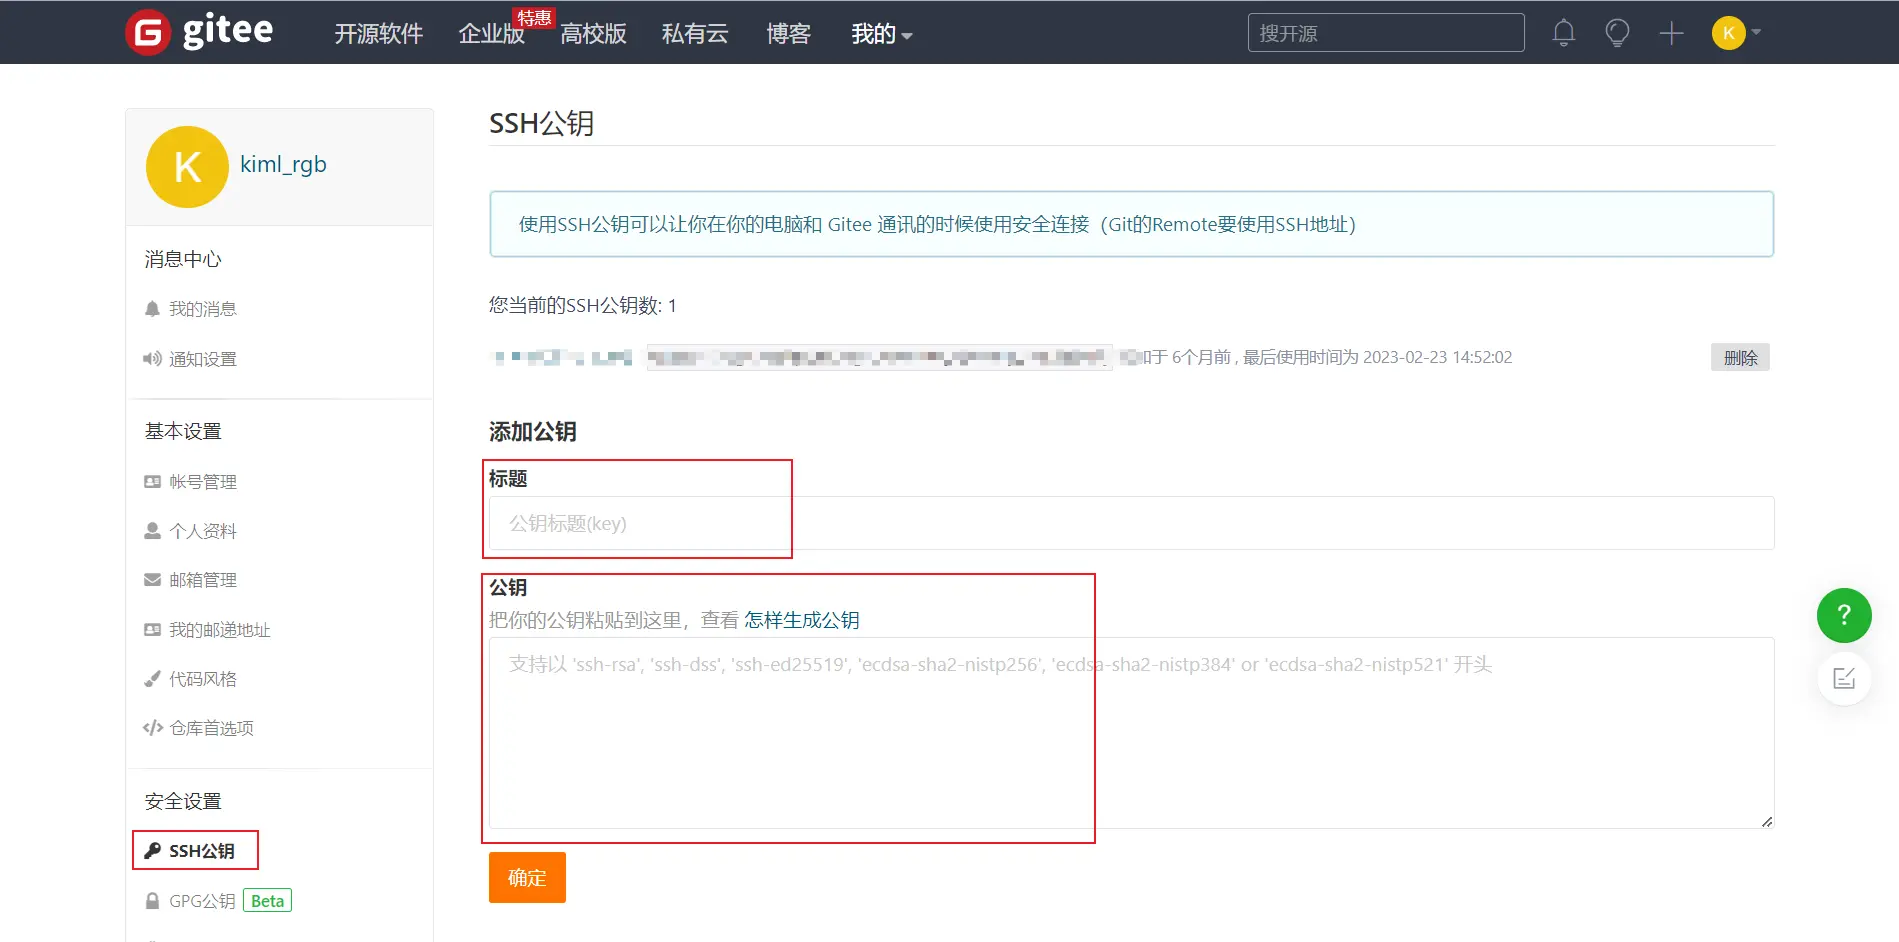Click the Gitee logo icon
1899x942 pixels.
[x=148, y=33]
